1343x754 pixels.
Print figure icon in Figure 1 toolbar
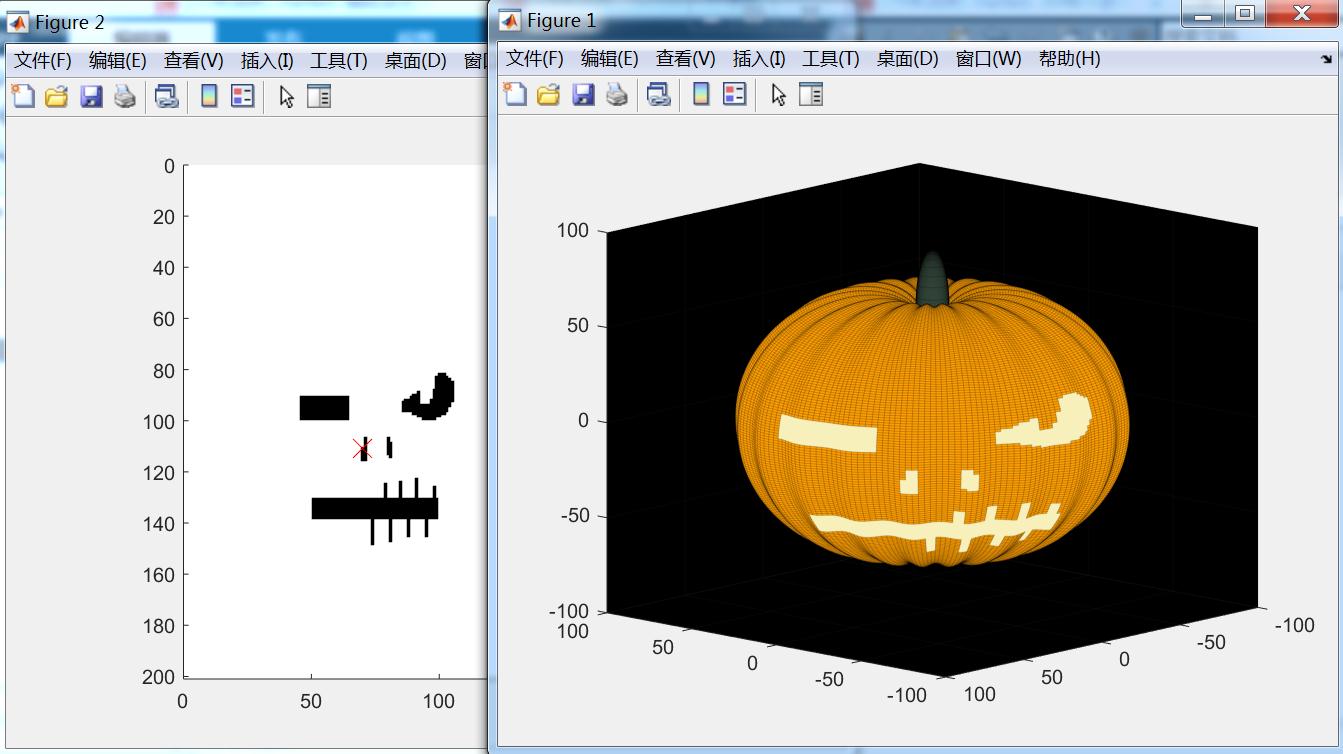[617, 95]
